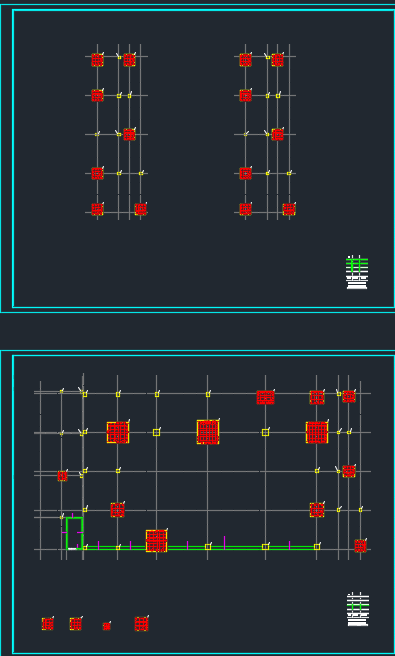Pick the smallest red footing detail in legend row
Viewport: 395px width, 656px height.
click(x=107, y=626)
